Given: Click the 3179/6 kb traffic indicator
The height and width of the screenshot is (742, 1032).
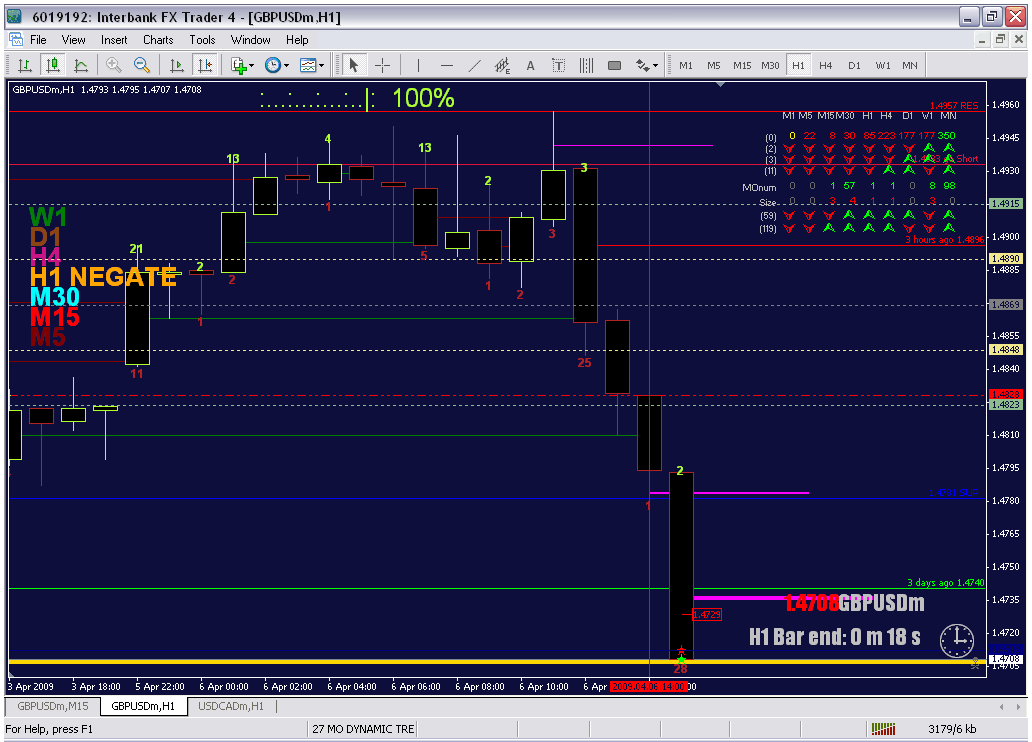Looking at the screenshot, I should pos(952,729).
